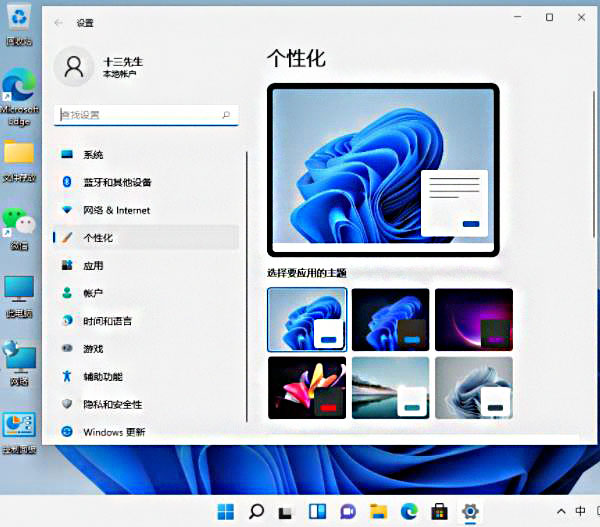The width and height of the screenshot is (600, 527).
Task: Open 时间和语言 settings
Action: coord(146,321)
